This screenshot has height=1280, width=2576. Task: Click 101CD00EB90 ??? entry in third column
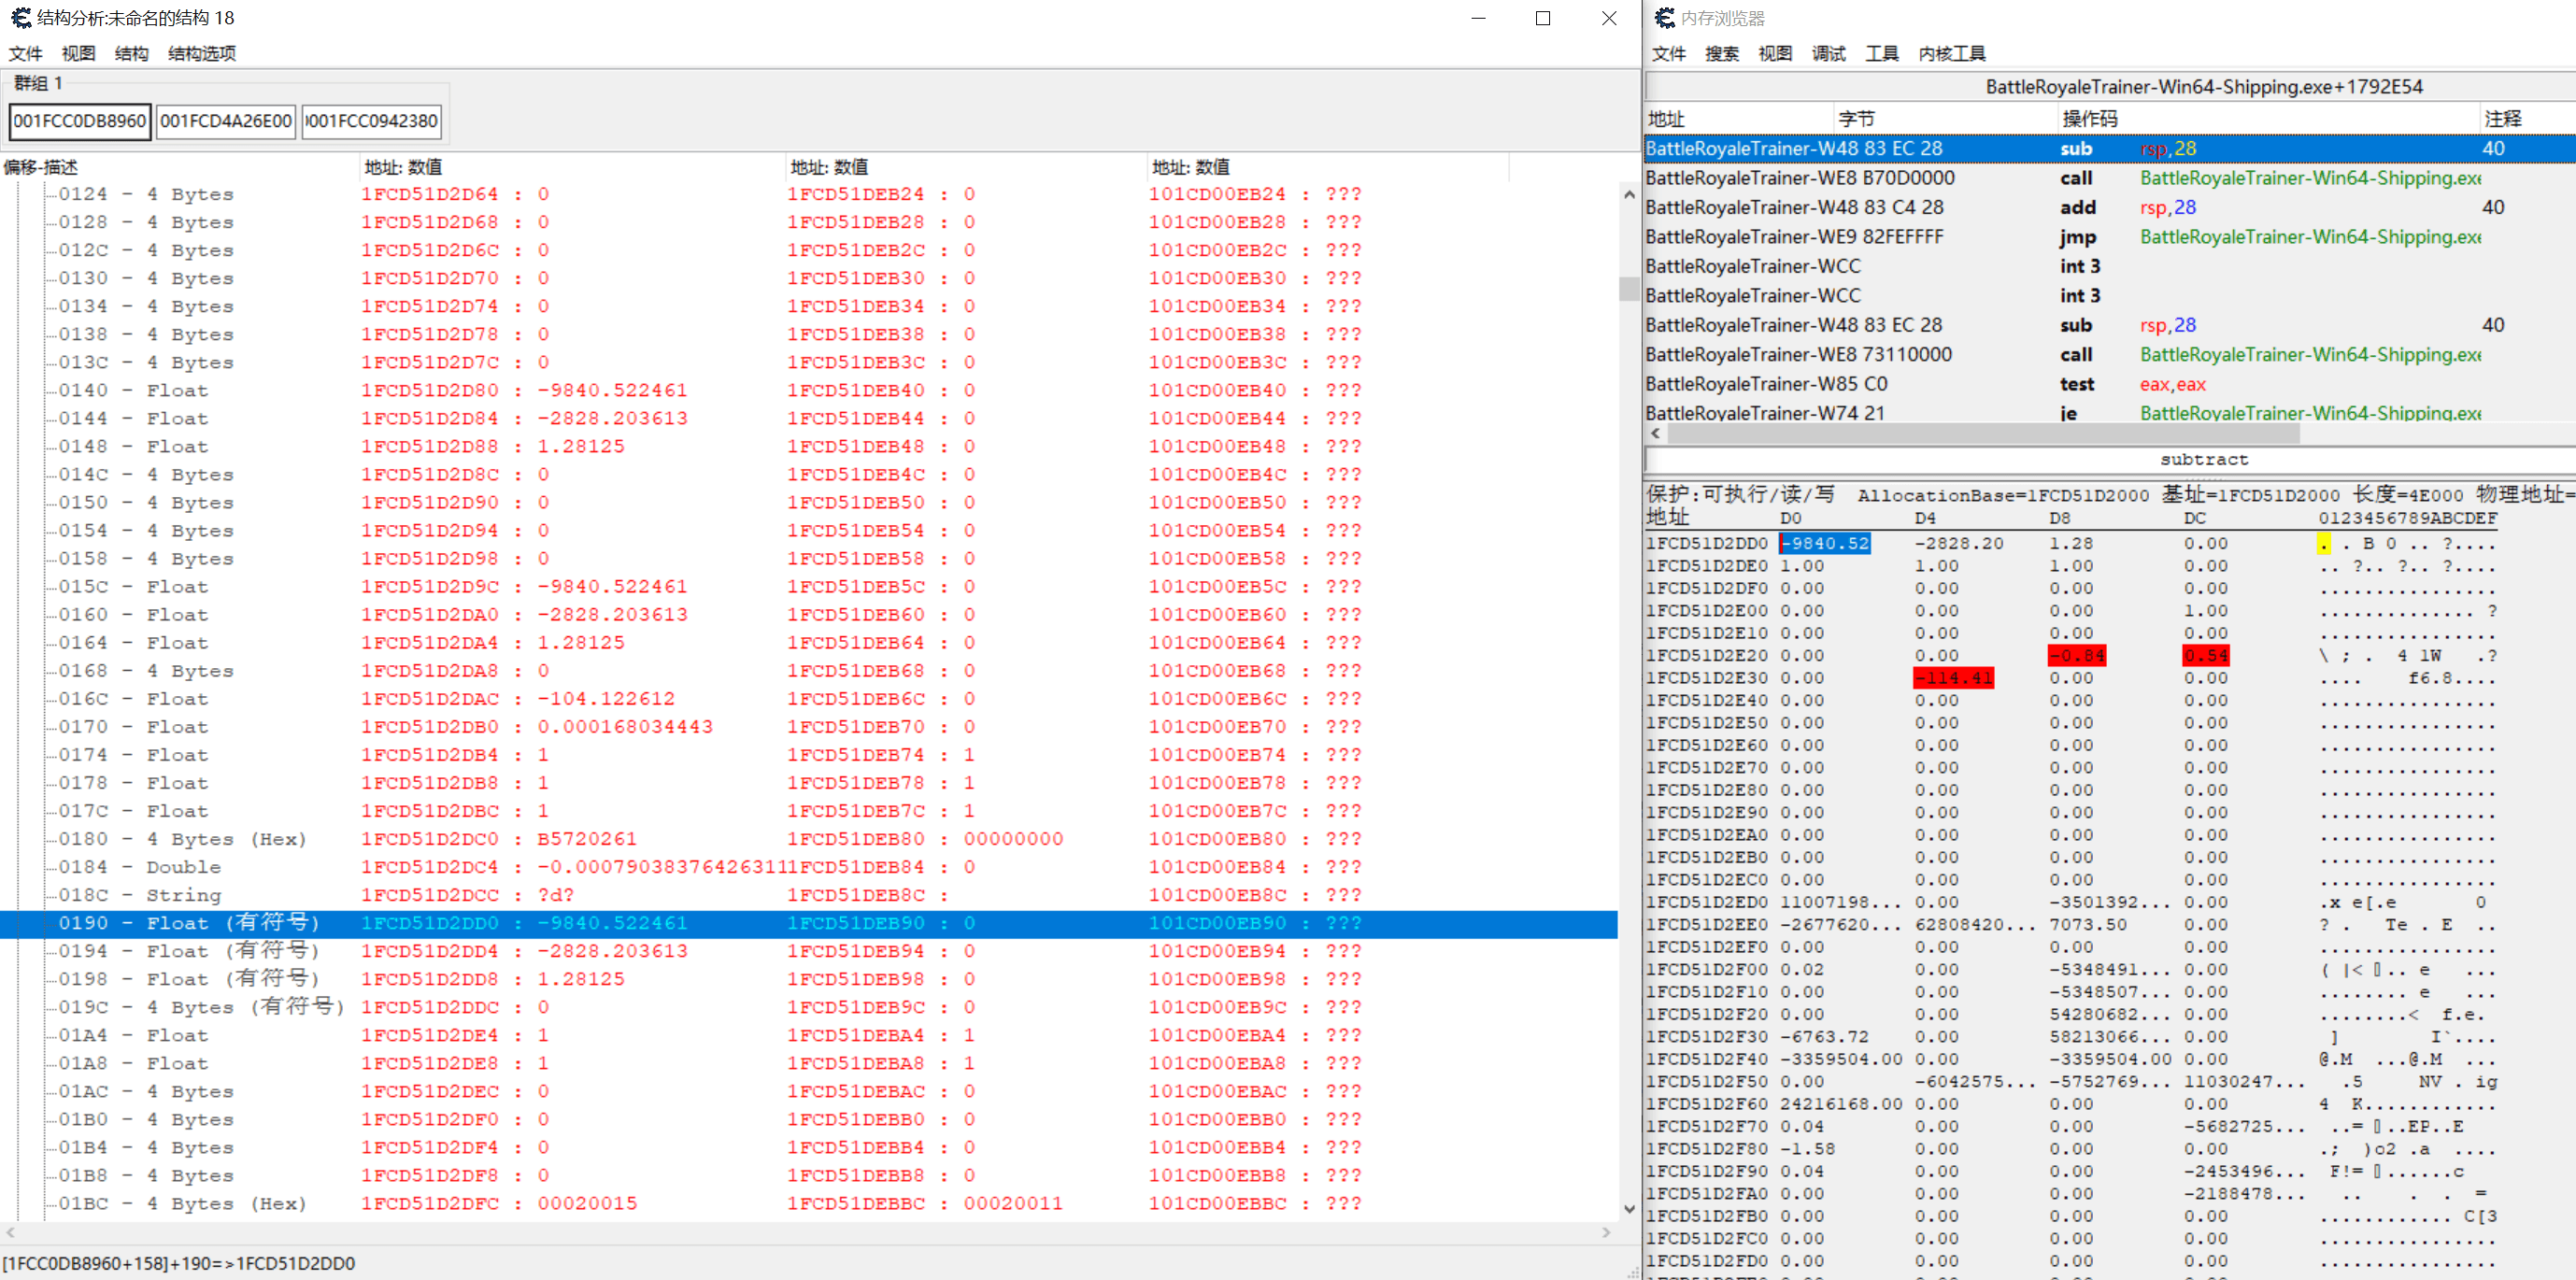pyautogui.click(x=1255, y=923)
